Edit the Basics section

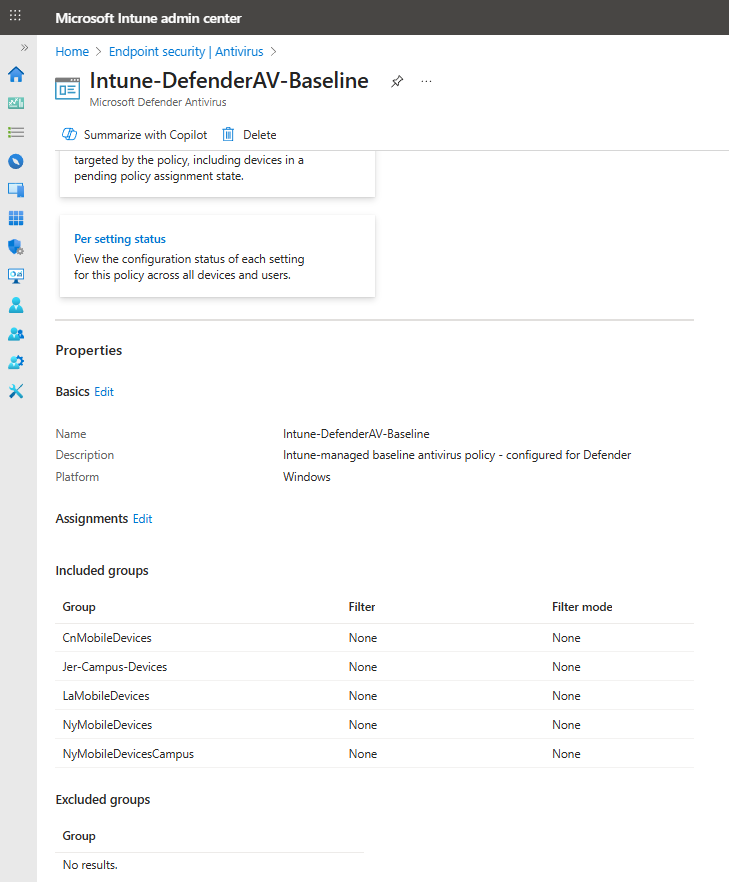click(x=104, y=392)
